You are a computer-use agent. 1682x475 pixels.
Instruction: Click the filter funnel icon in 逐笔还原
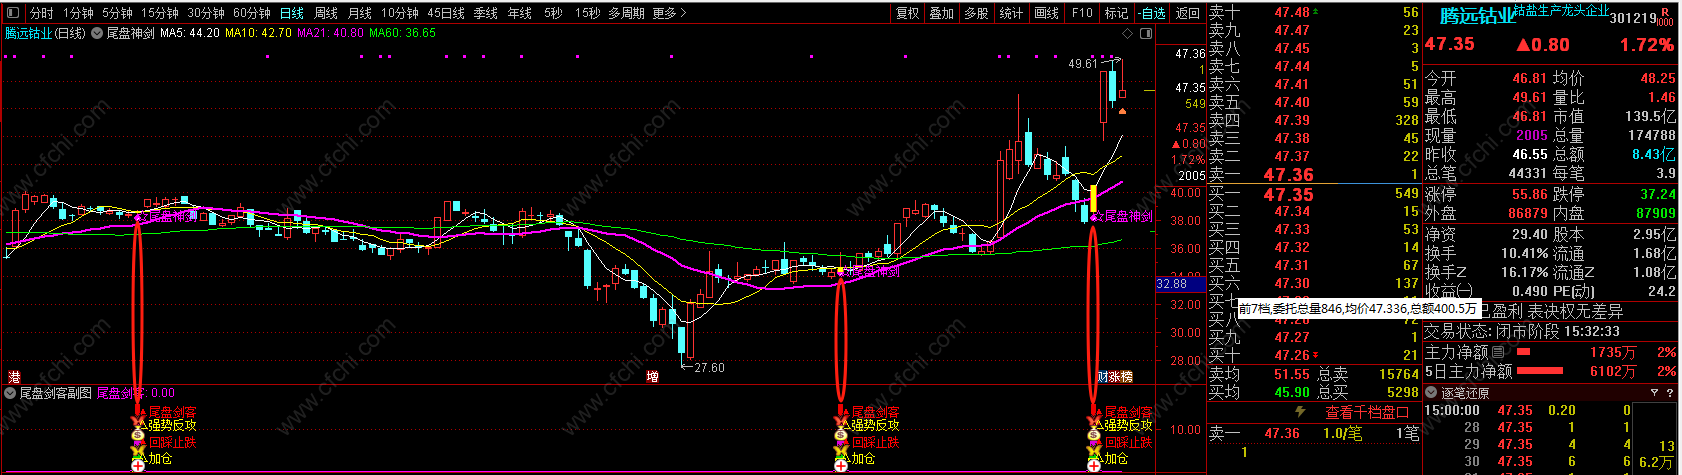coord(1654,393)
